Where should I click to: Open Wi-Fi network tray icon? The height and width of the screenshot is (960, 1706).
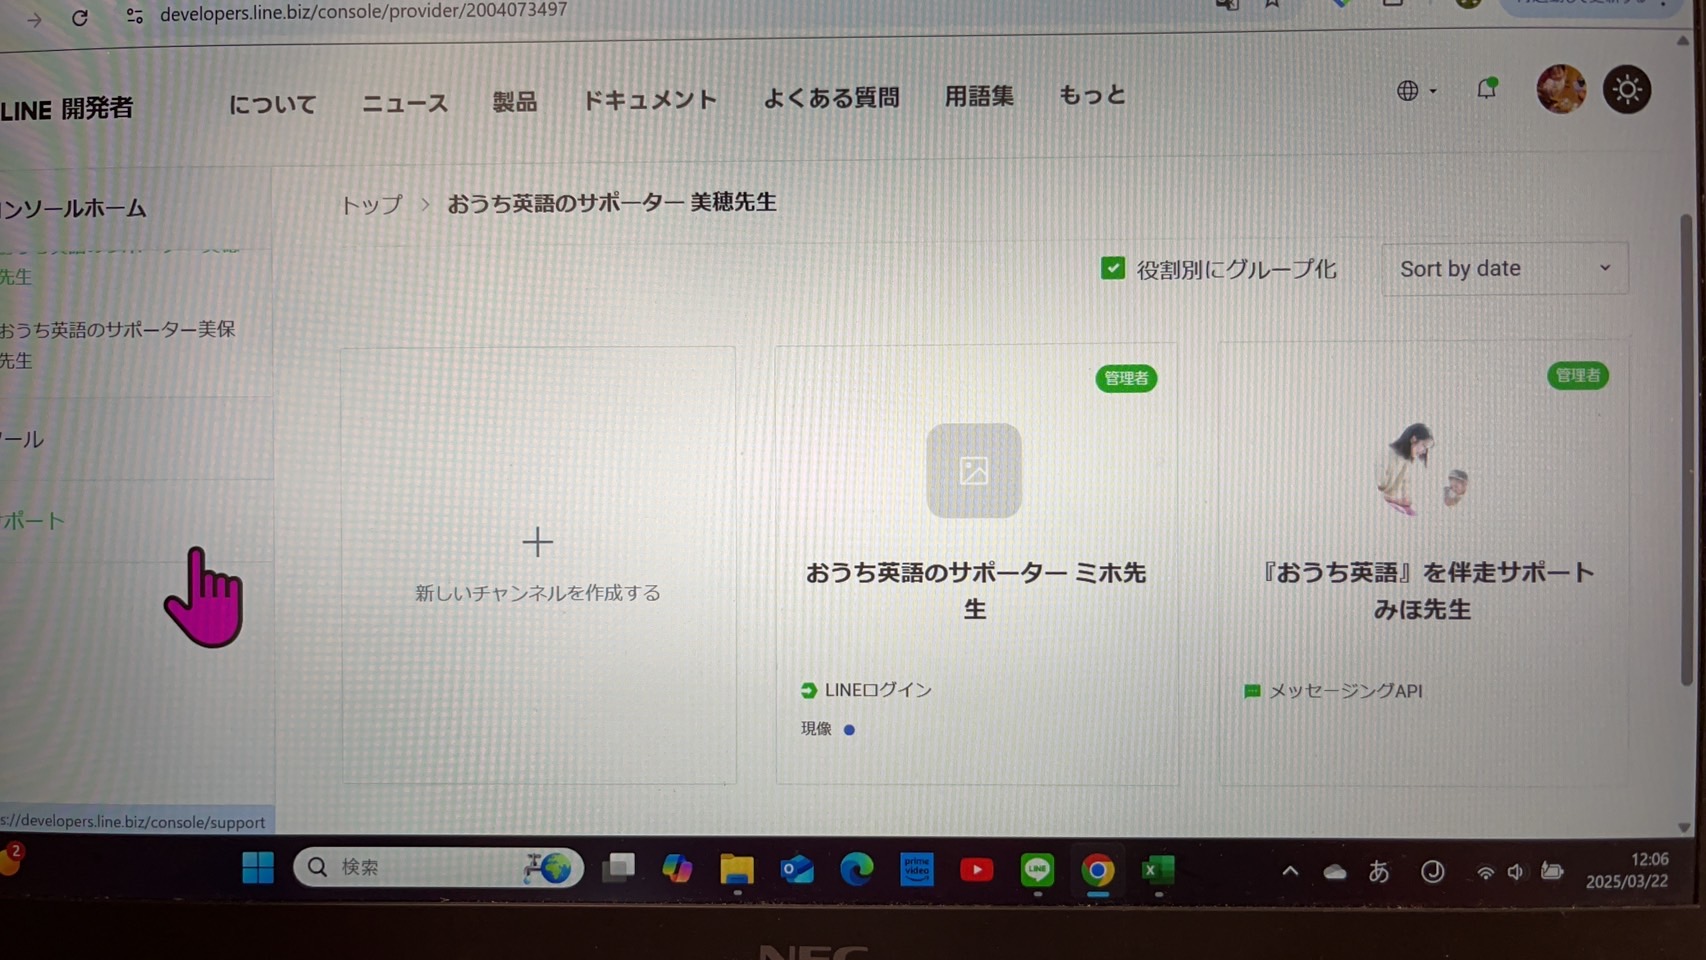coord(1486,873)
